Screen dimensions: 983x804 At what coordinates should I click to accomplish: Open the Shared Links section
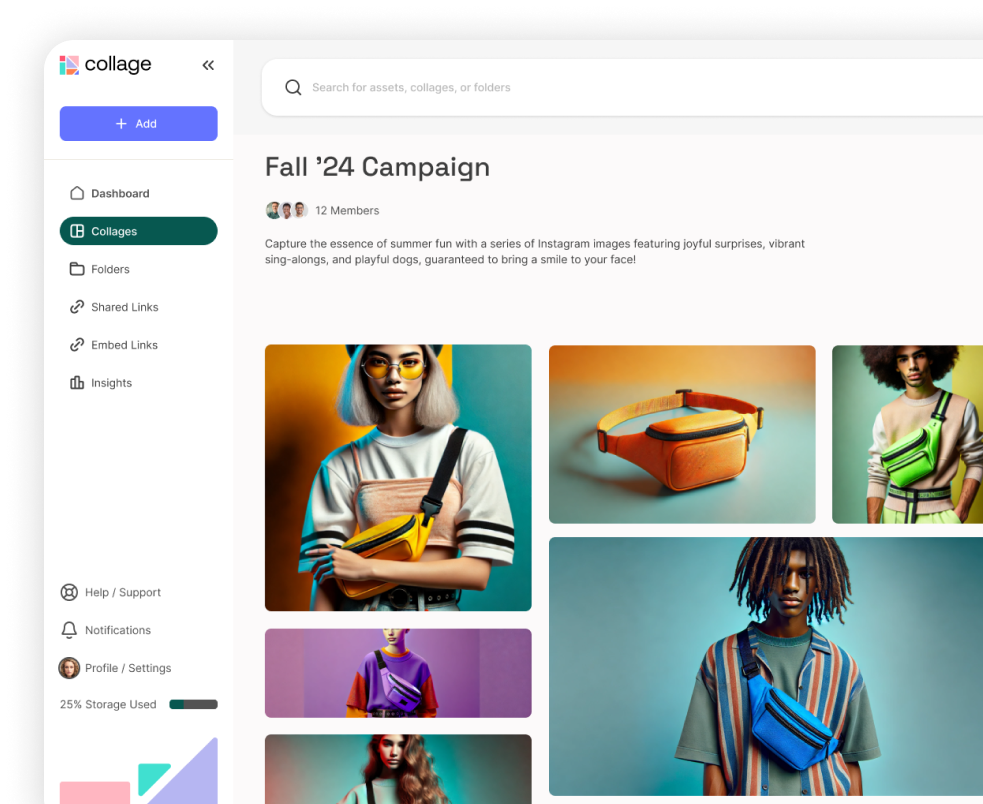124,307
